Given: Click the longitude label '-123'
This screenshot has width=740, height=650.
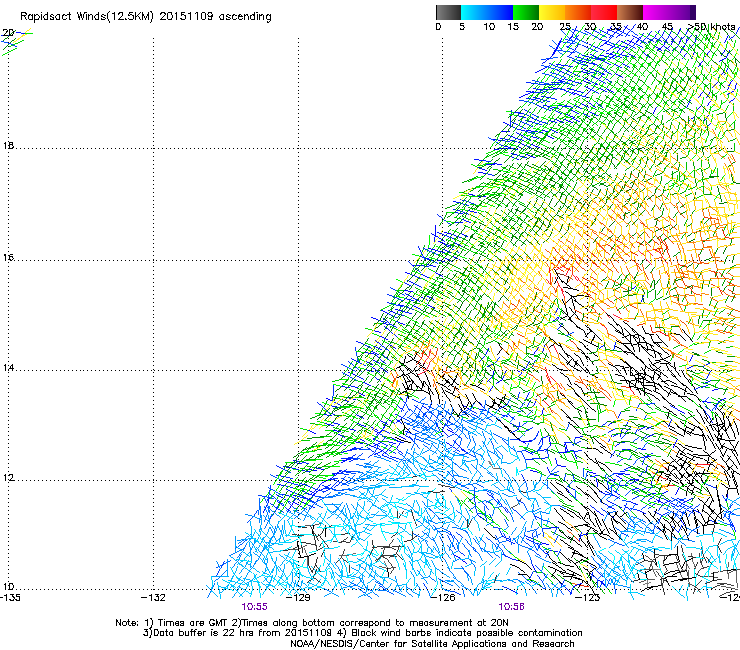Looking at the screenshot, I should click(x=588, y=598).
